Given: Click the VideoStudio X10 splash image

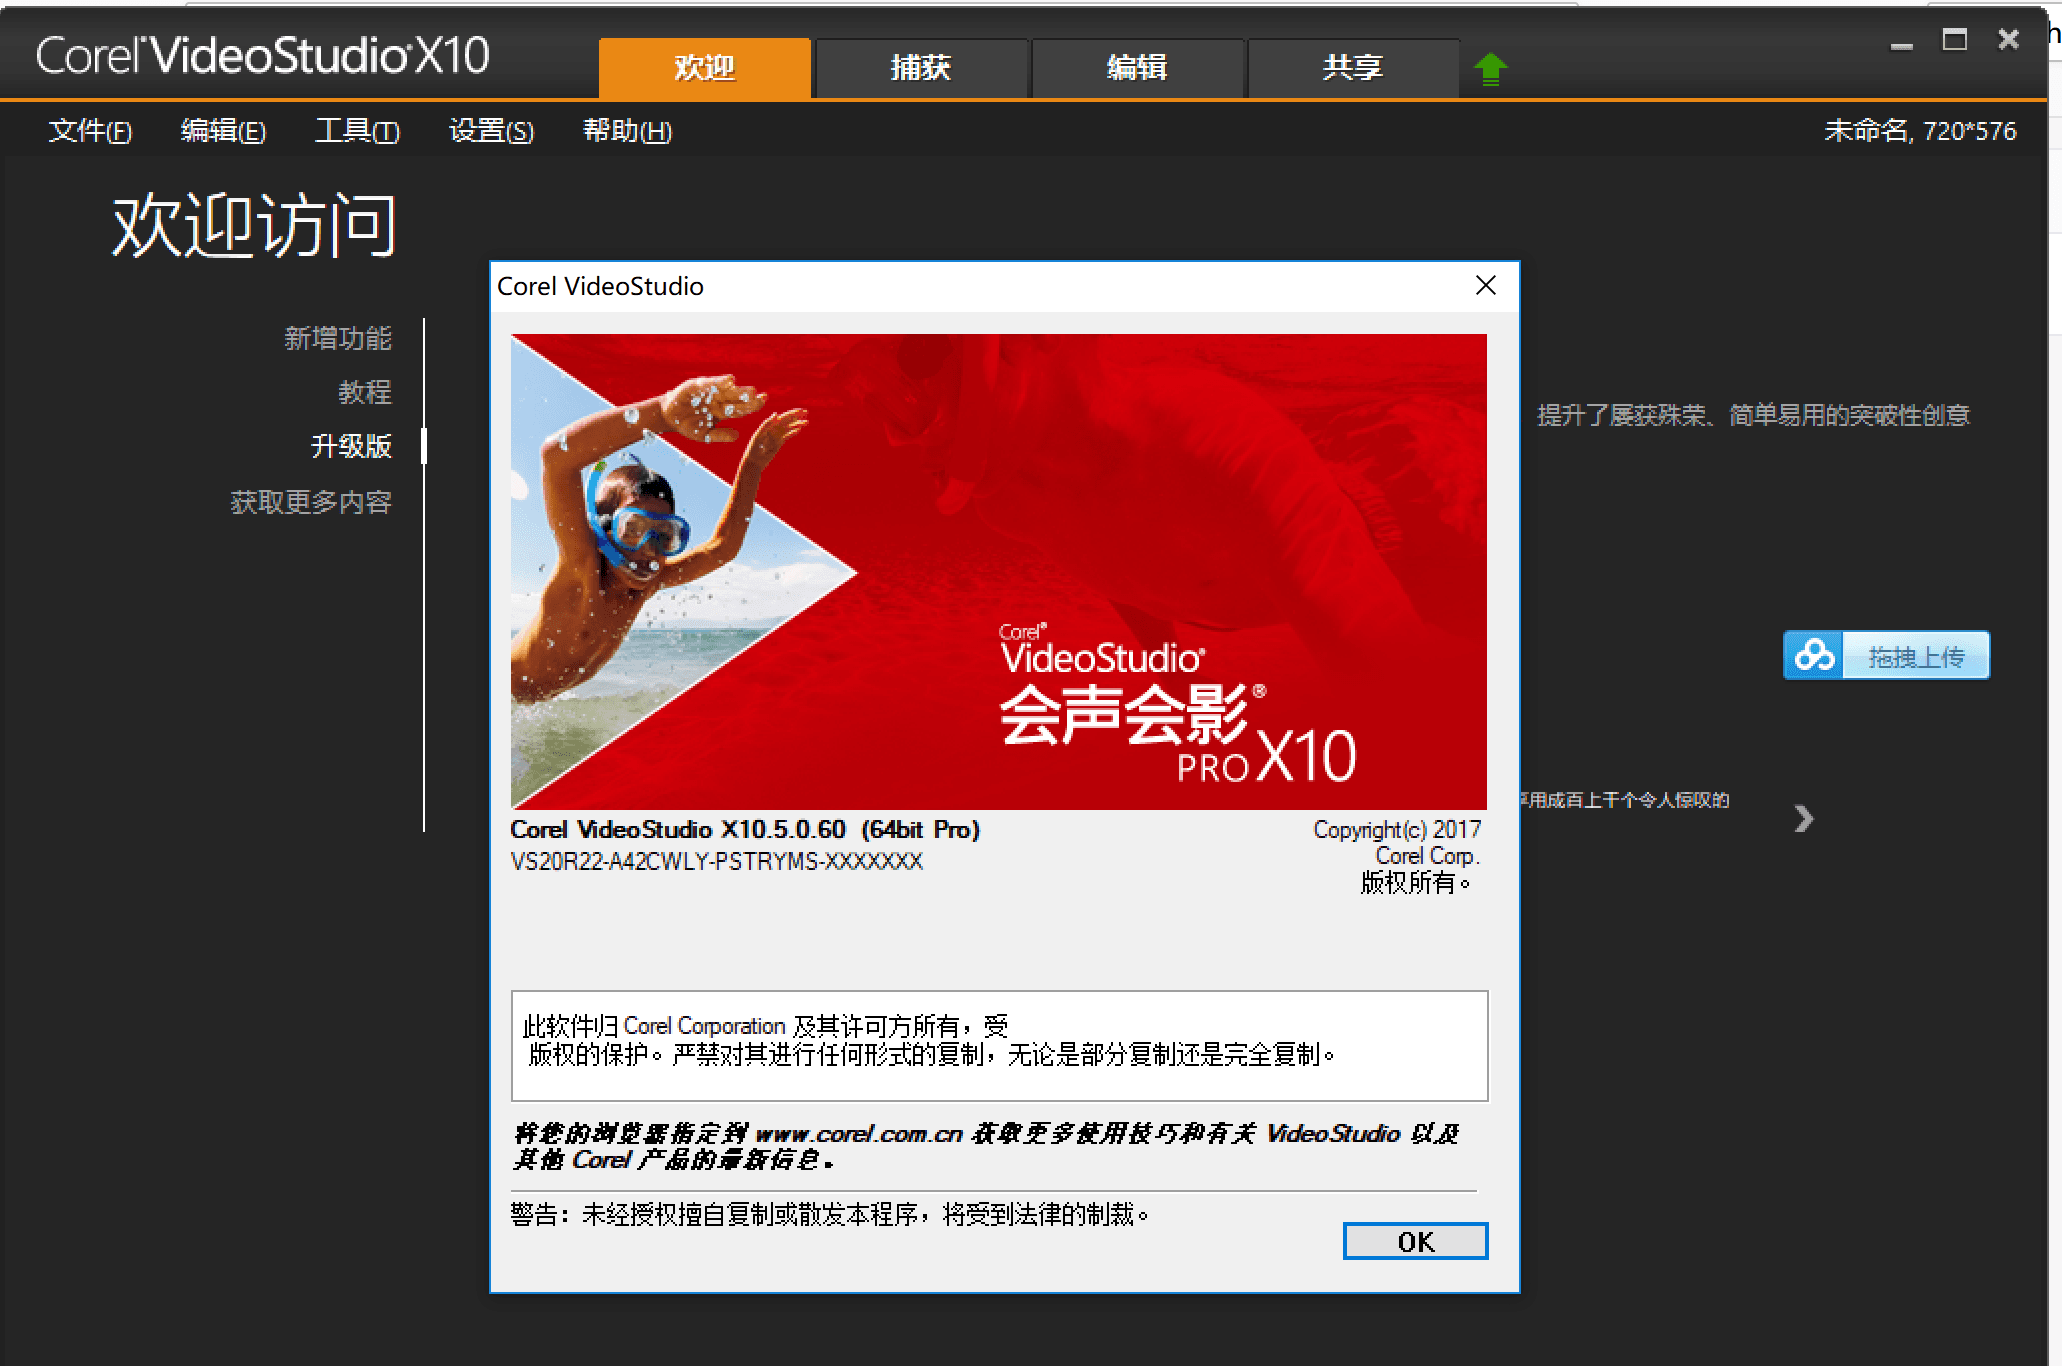Looking at the screenshot, I should click(998, 571).
